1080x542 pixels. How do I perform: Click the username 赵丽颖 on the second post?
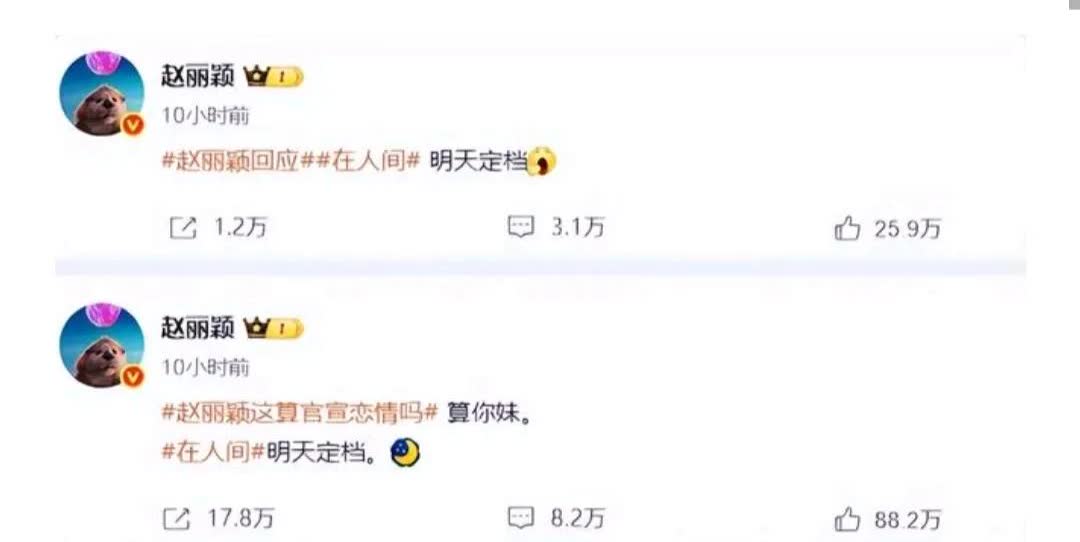(198, 328)
